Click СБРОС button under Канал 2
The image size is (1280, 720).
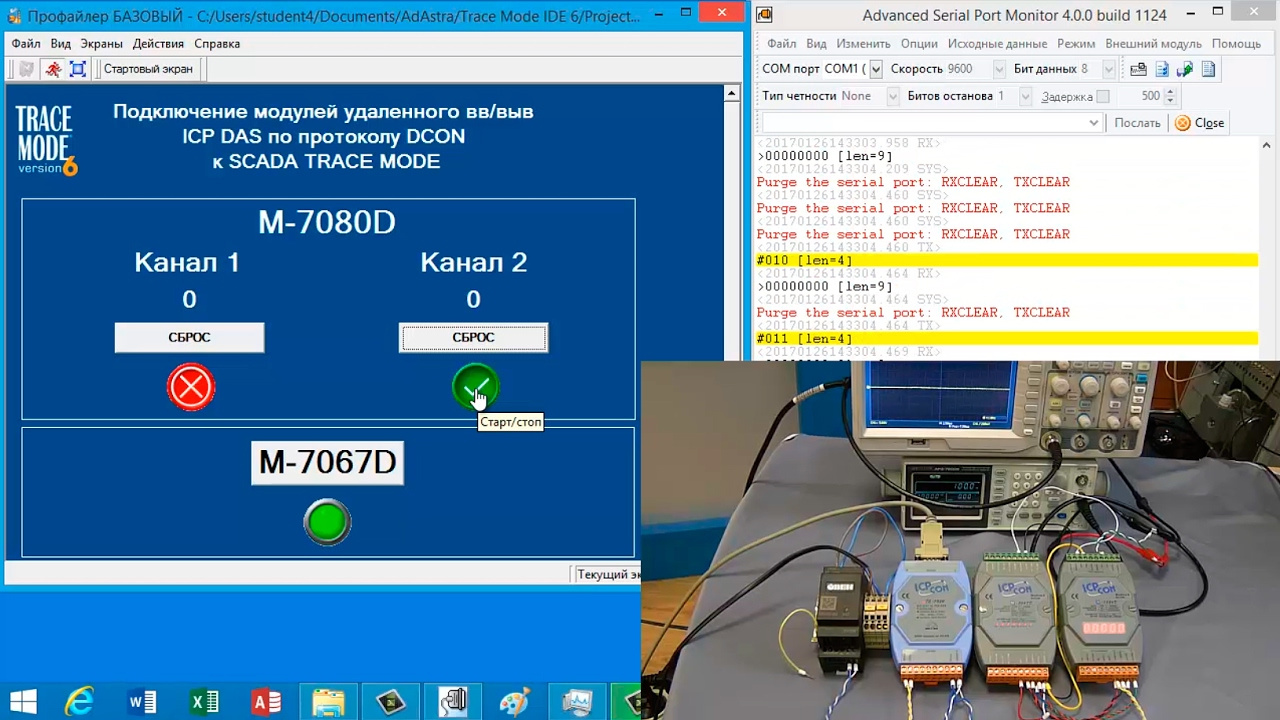pos(473,338)
